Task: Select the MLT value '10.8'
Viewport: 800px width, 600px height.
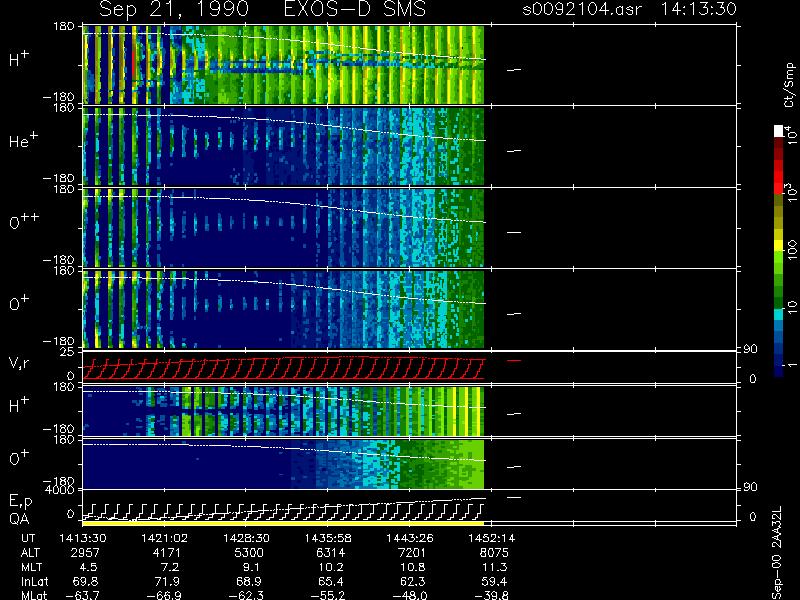Action: [412, 567]
